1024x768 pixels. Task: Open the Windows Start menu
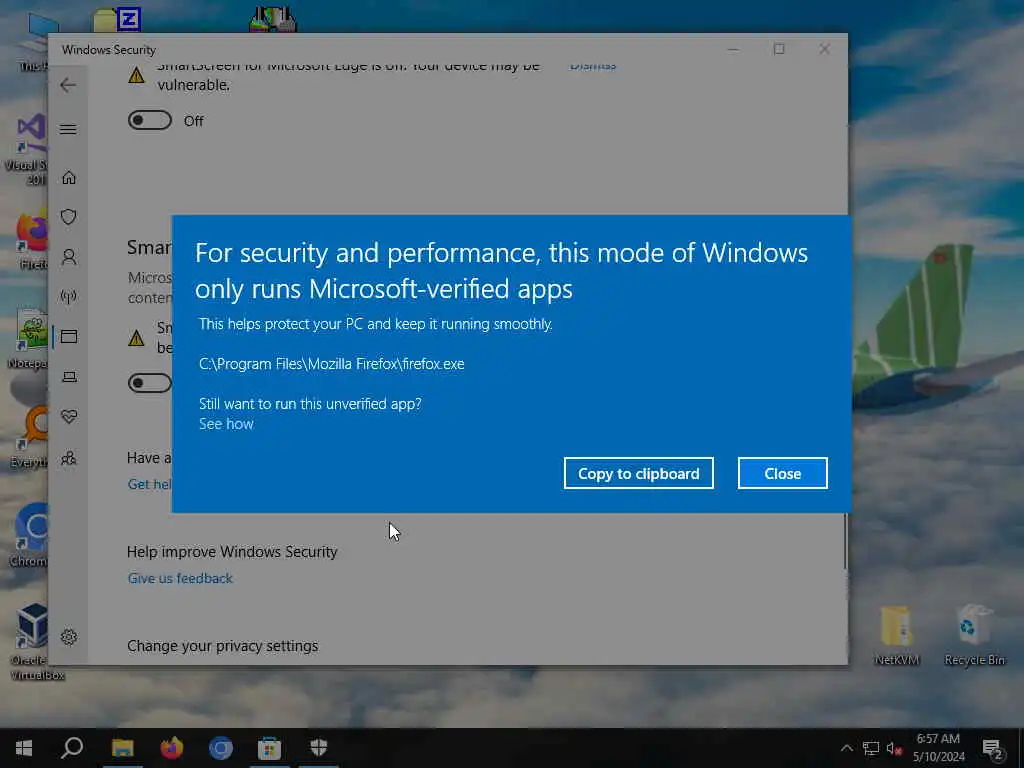(x=24, y=748)
